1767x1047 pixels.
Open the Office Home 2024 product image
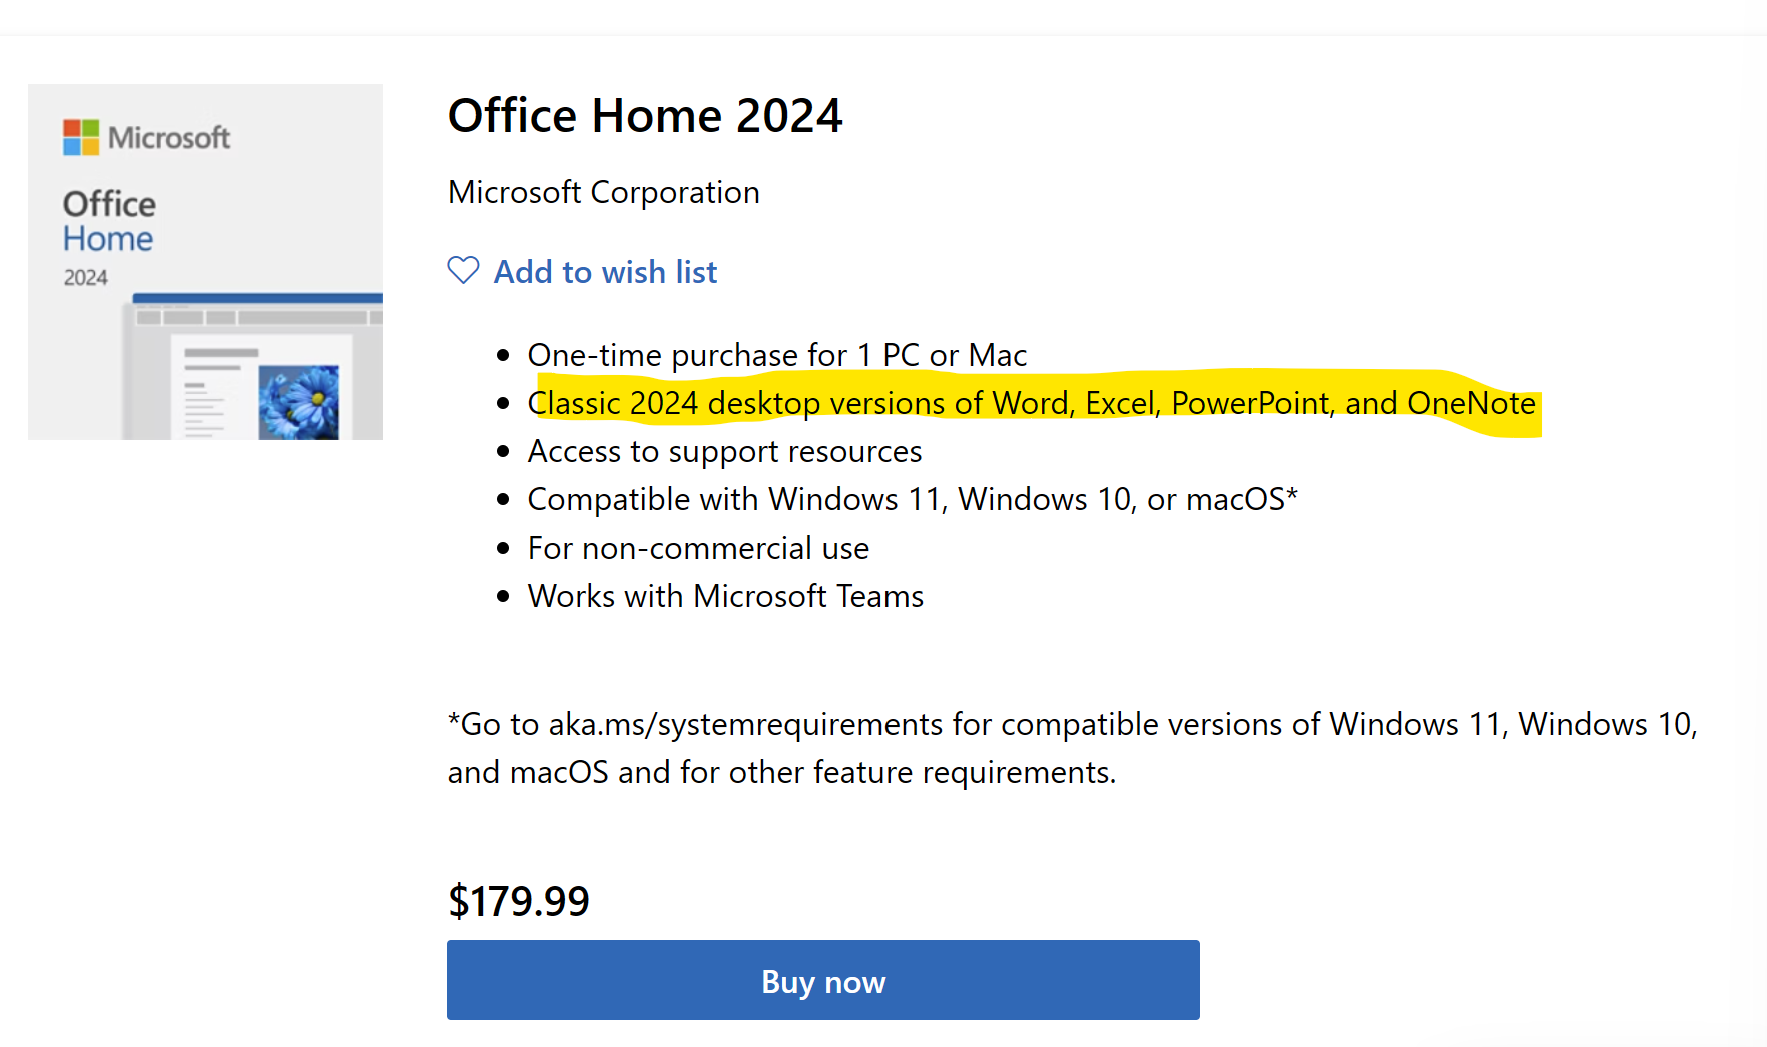coord(205,262)
